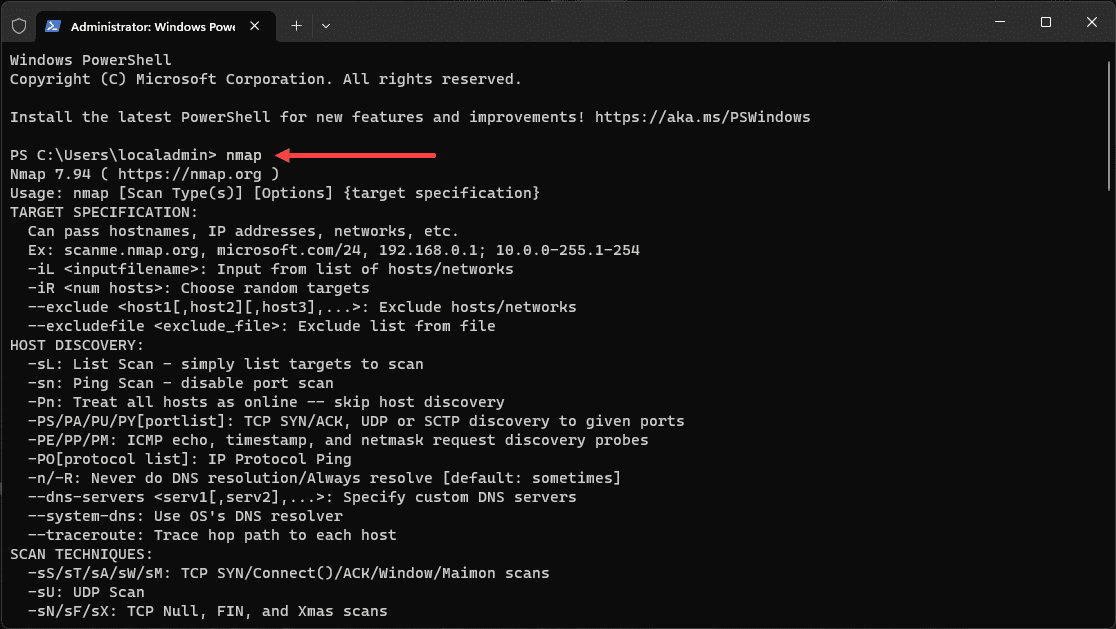Select the Administrator: Windows PowerShell tab
1116x629 pixels.
[x=150, y=27]
